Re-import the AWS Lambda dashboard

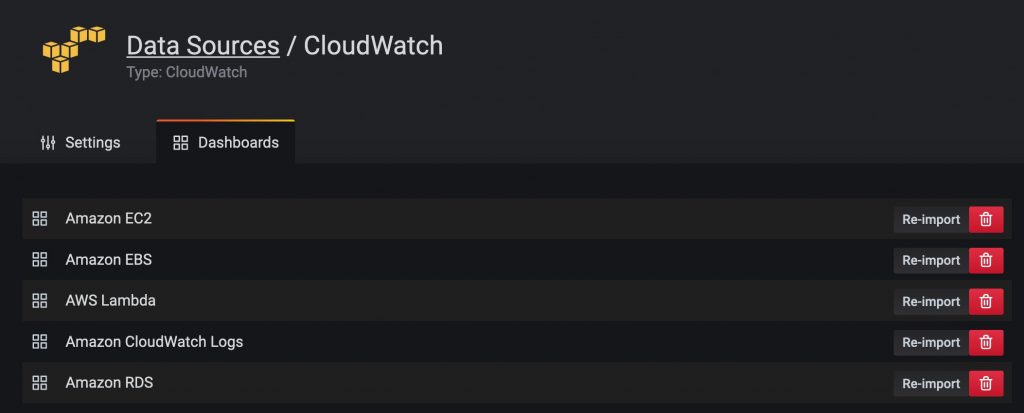tap(931, 302)
